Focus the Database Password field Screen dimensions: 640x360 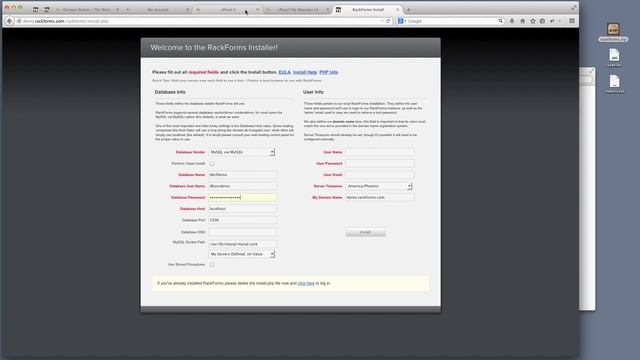point(242,198)
